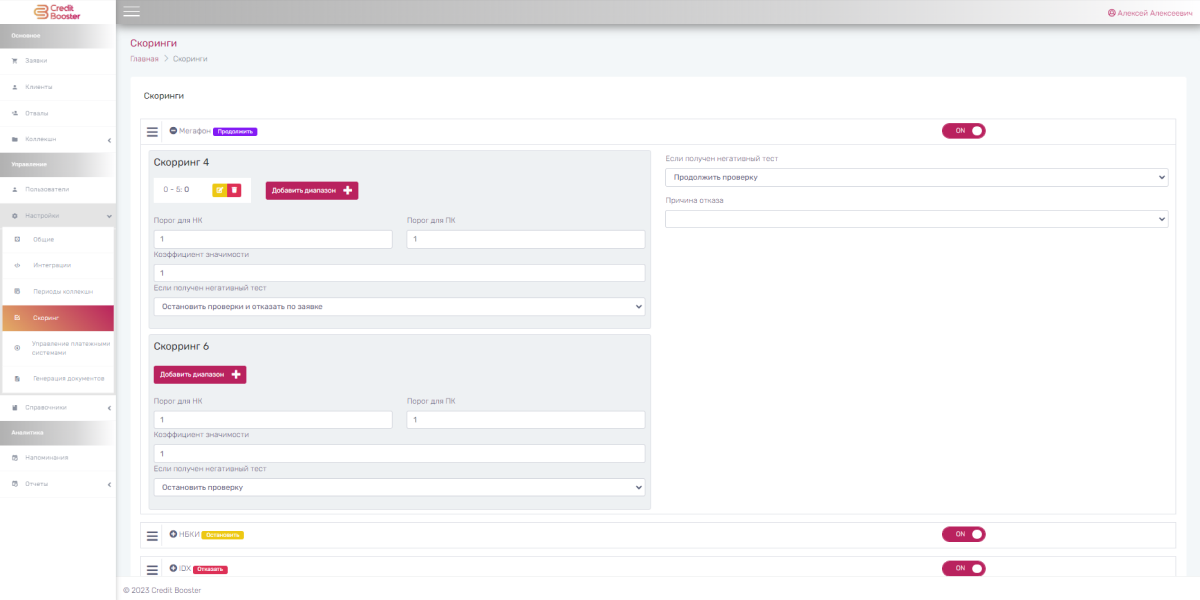Click the Порог для ПК field in Скорринг 4
Viewport: 1200px width, 600px height.
point(525,240)
